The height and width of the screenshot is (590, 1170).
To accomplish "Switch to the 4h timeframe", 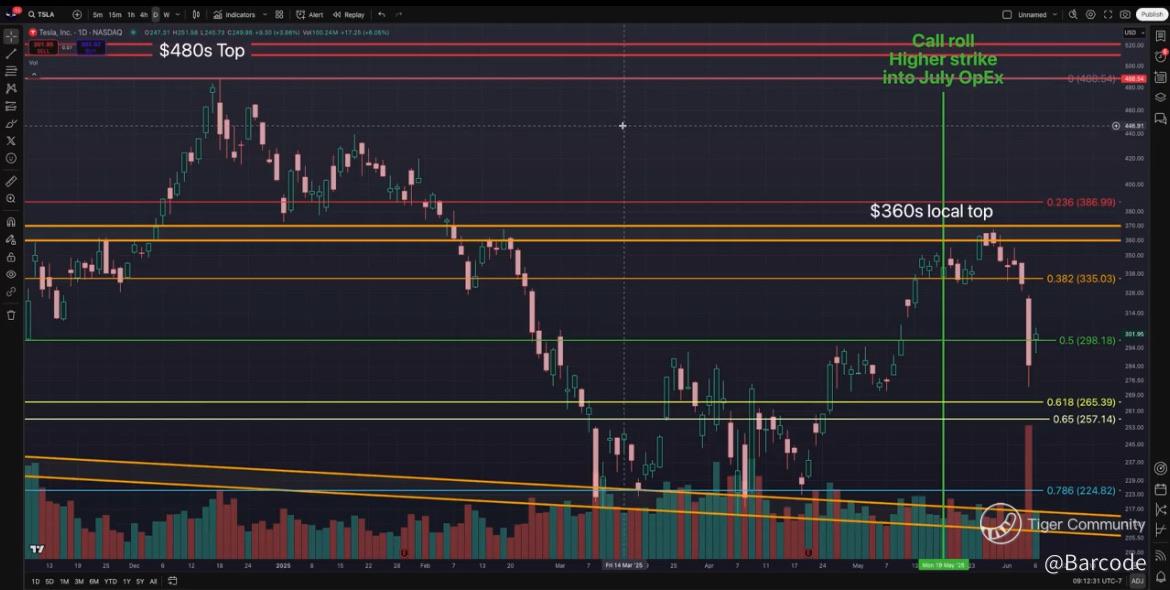I will click(143, 14).
